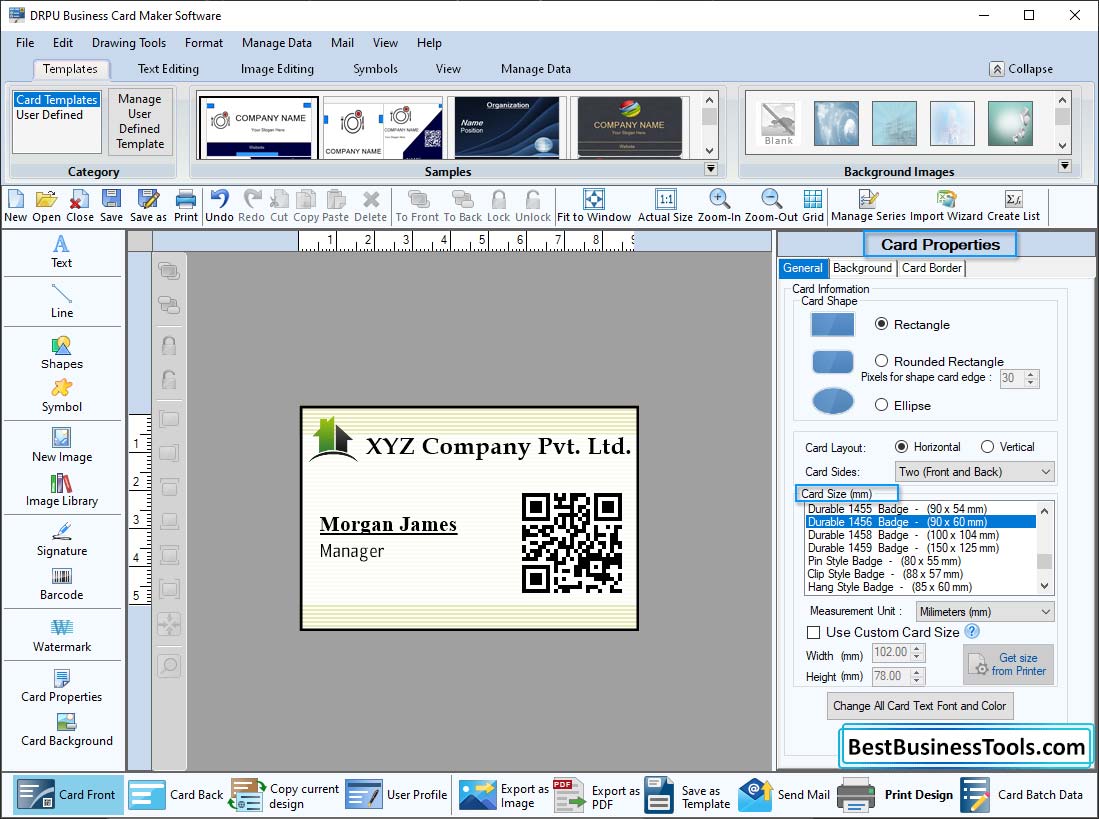Switch to the Text Editing ribbon tab
The image size is (1099, 819).
168,69
